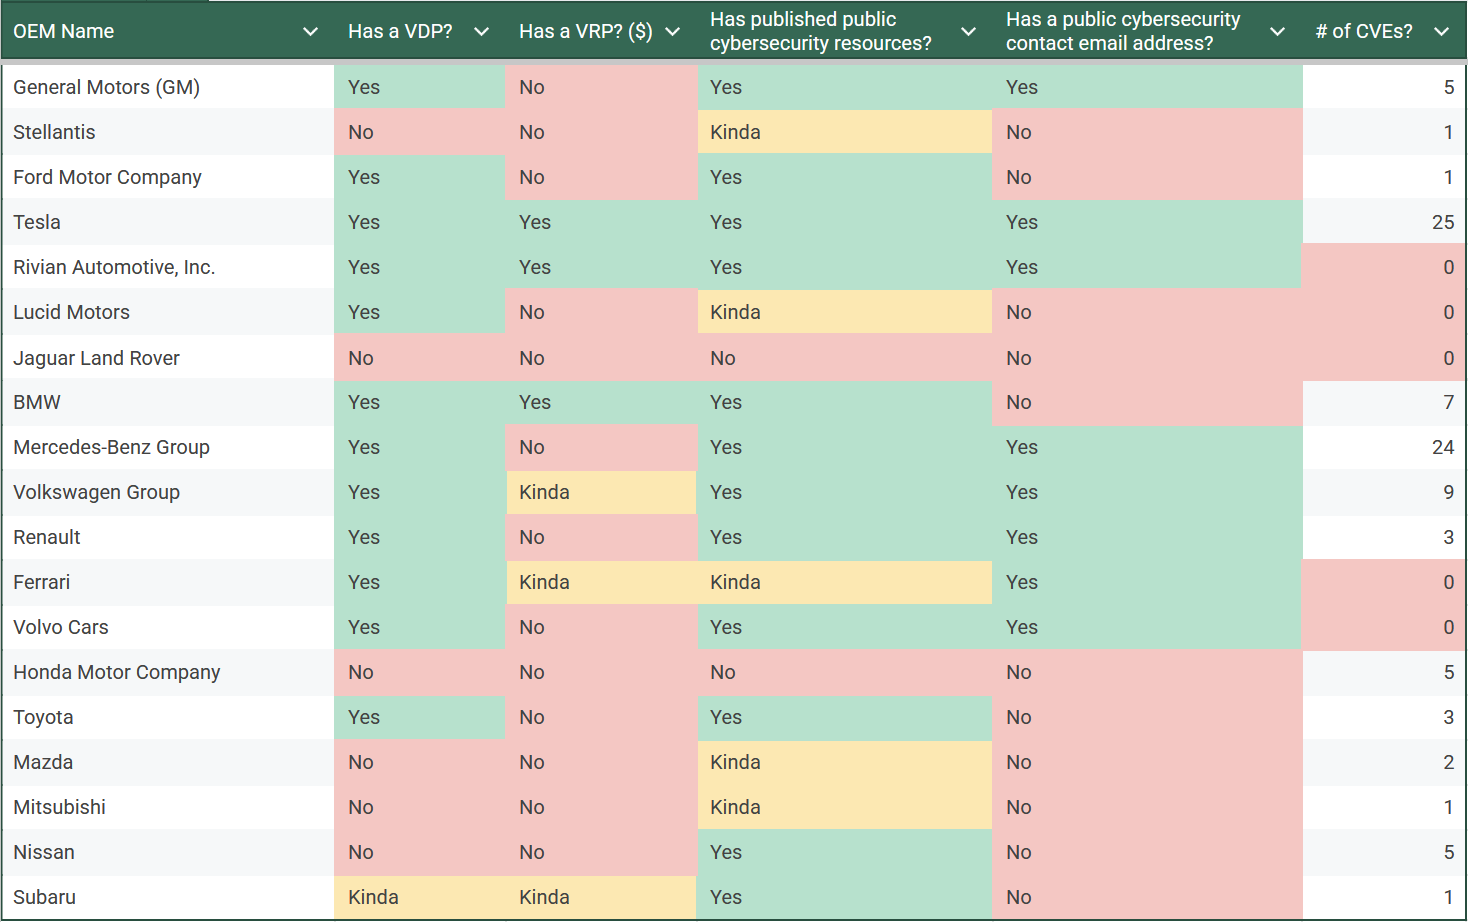Select Rivian's CVE count of 0
The width and height of the screenshot is (1468, 922).
(x=1384, y=267)
